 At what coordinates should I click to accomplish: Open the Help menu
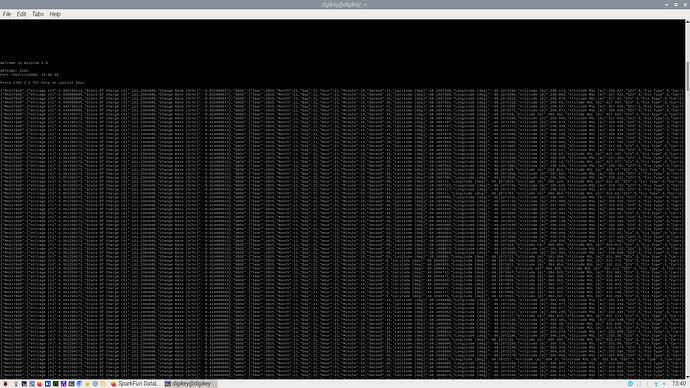pos(55,14)
